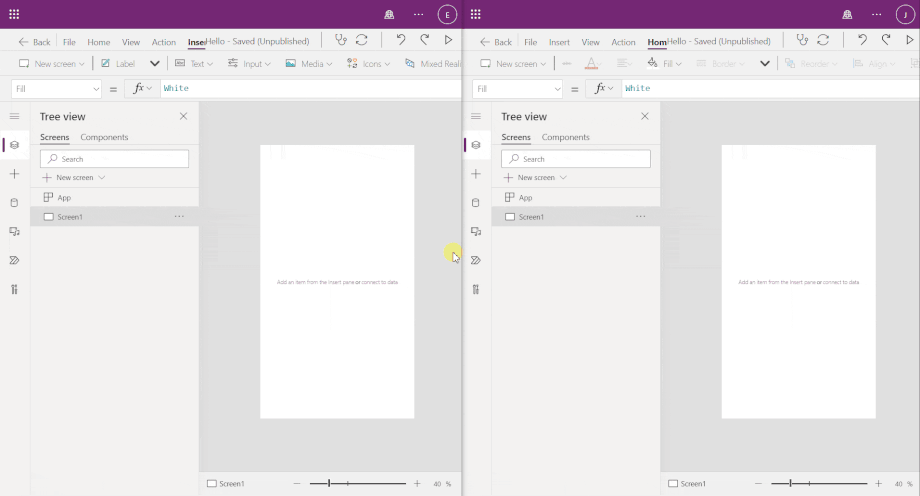Open account avatar 'E' in the left window

447,14
